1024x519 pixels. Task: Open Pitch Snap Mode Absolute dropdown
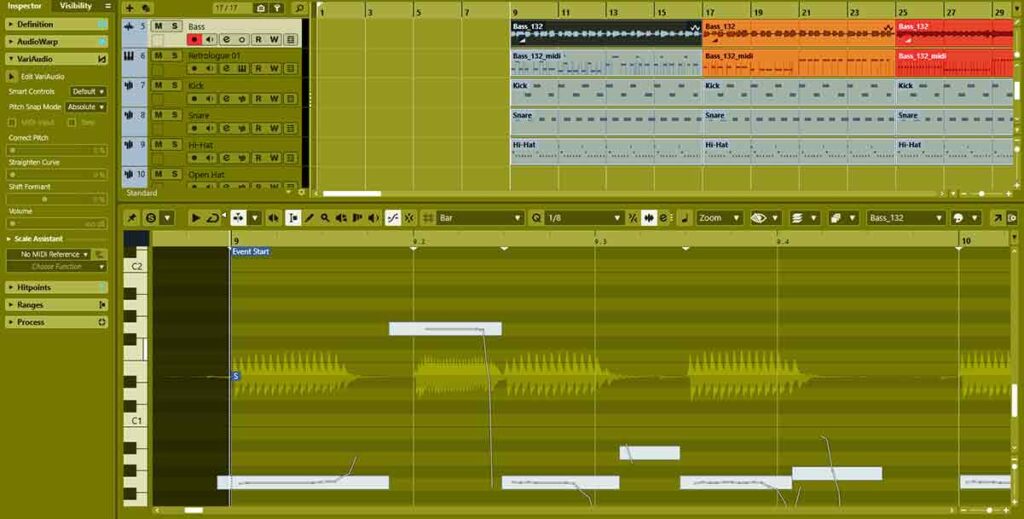click(86, 107)
